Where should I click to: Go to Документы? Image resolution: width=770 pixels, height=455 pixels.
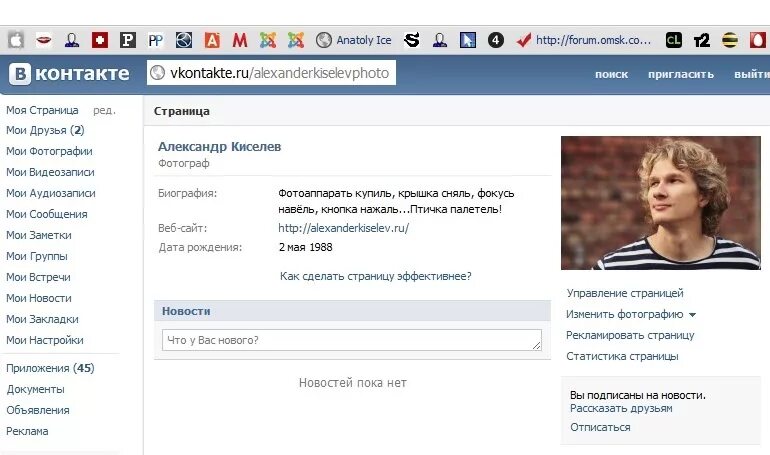point(35,389)
